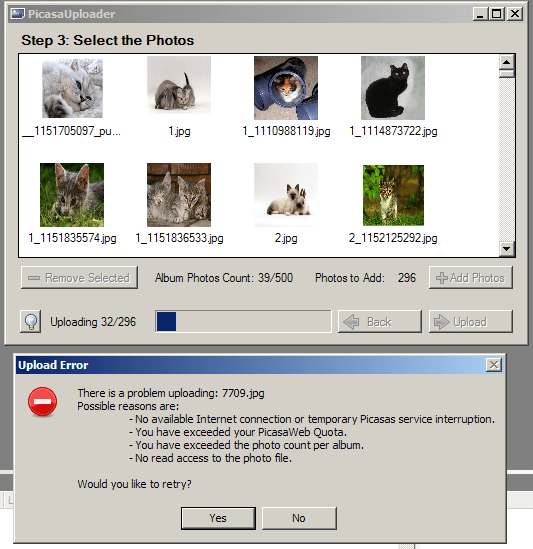Close the PicasaUploader window

pyautogui.click(x=515, y=14)
